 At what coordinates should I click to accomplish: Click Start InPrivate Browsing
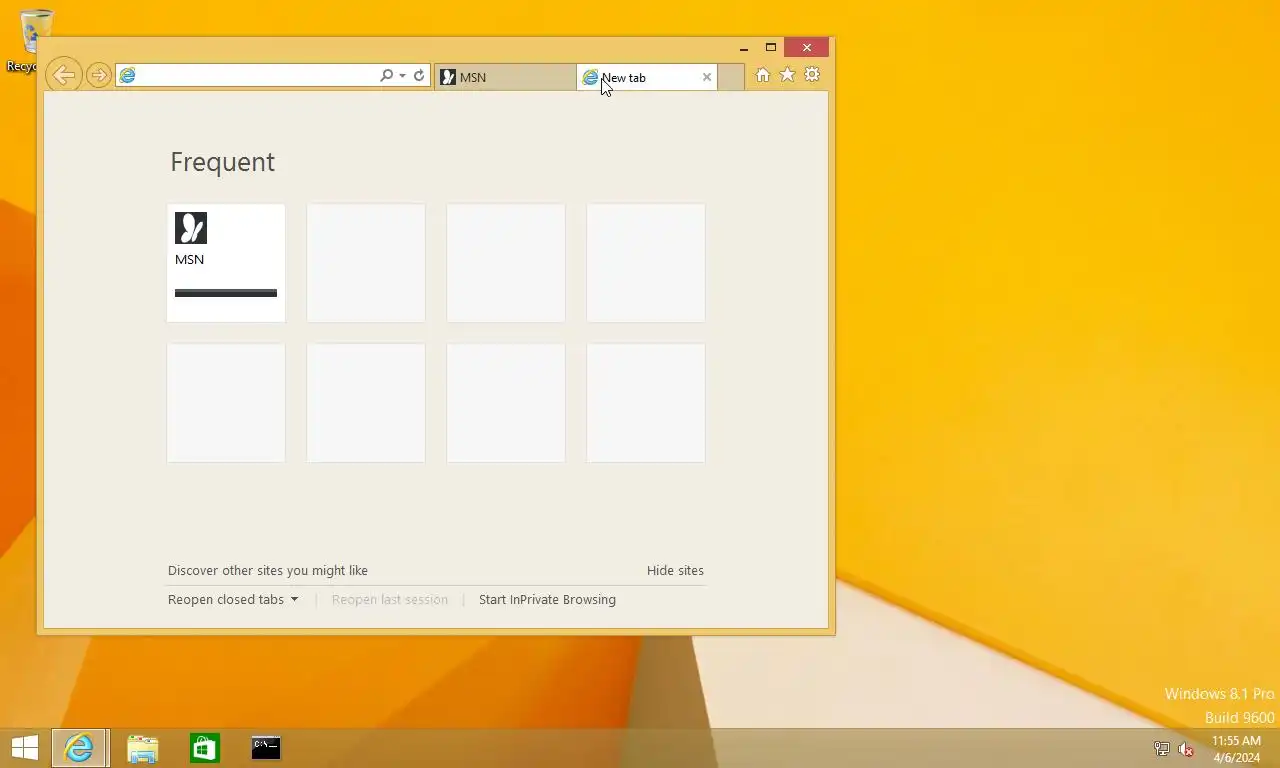coord(547,600)
